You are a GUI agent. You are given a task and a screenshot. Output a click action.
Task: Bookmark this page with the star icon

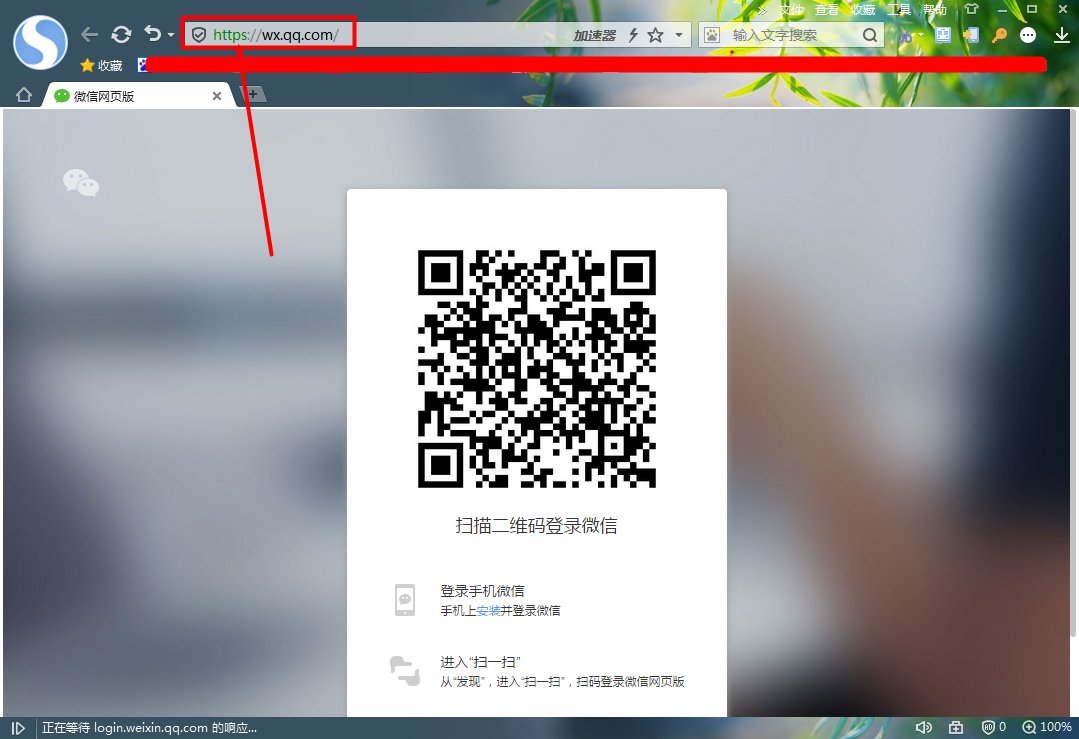pos(655,35)
